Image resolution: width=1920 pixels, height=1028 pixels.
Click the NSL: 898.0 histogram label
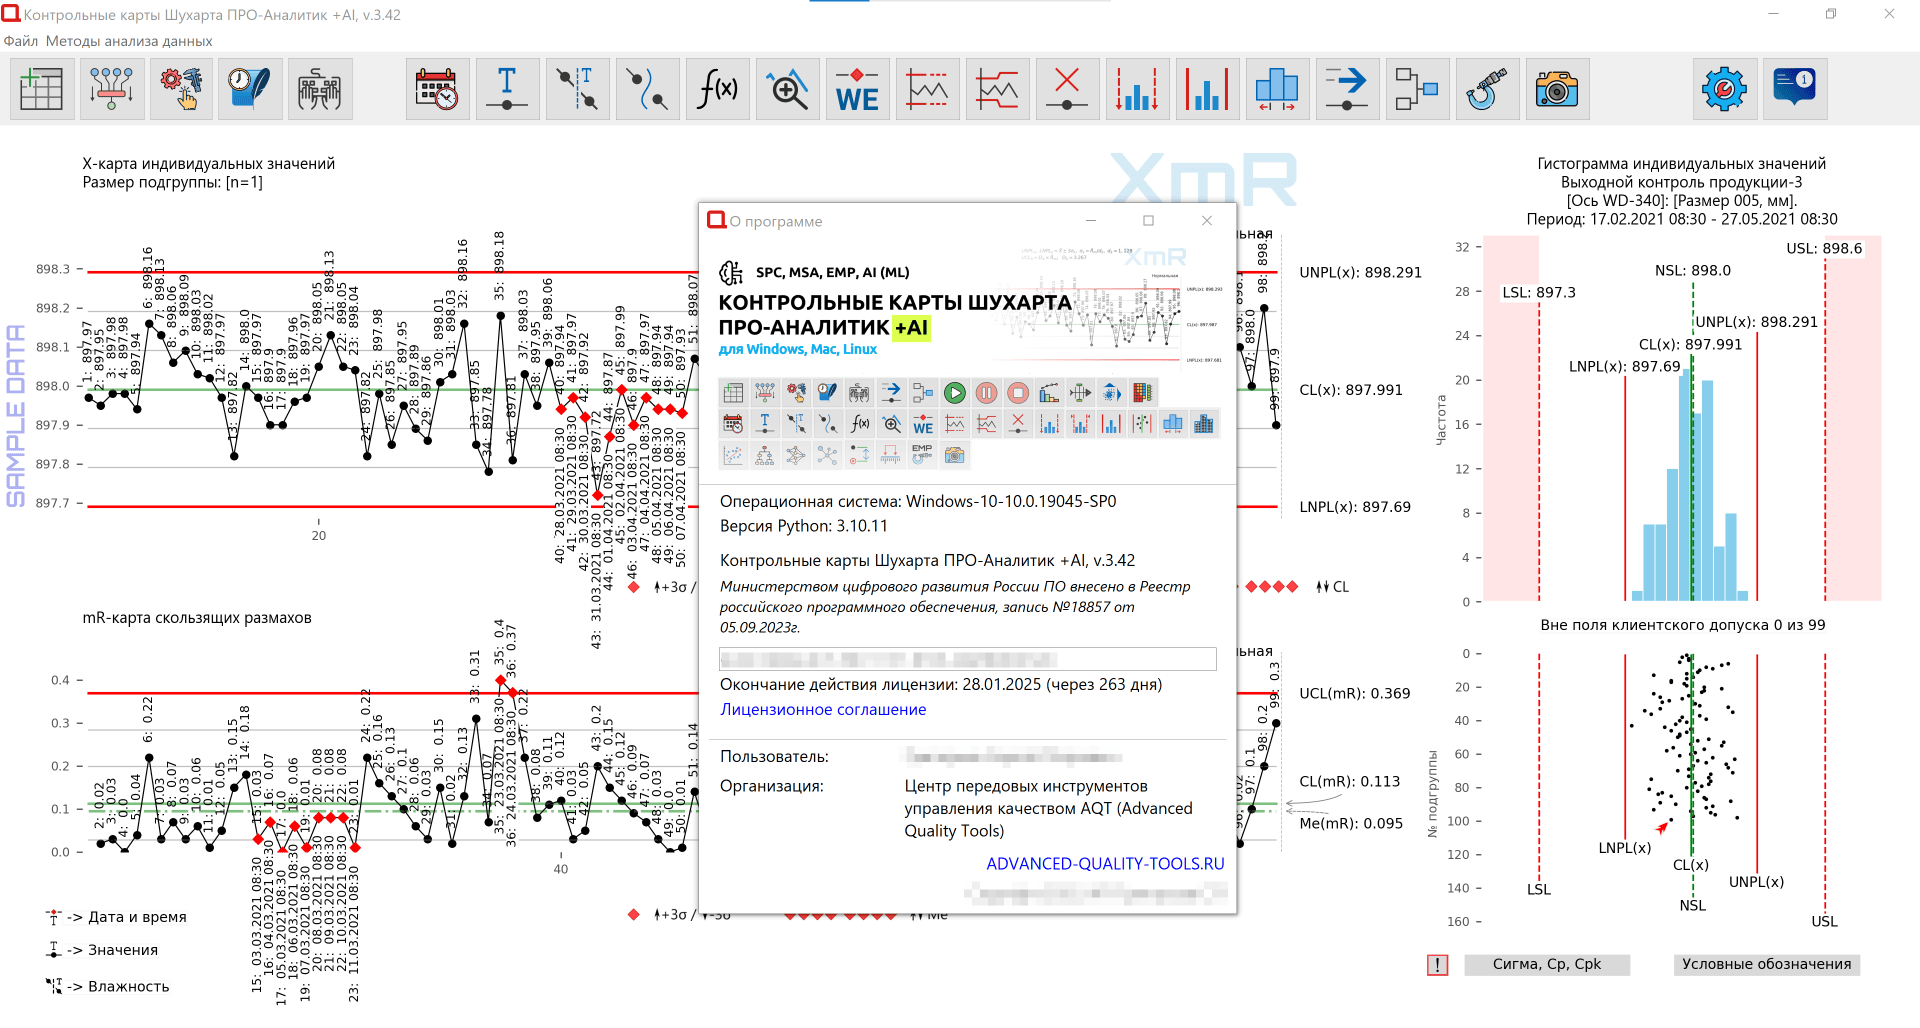1693,271
